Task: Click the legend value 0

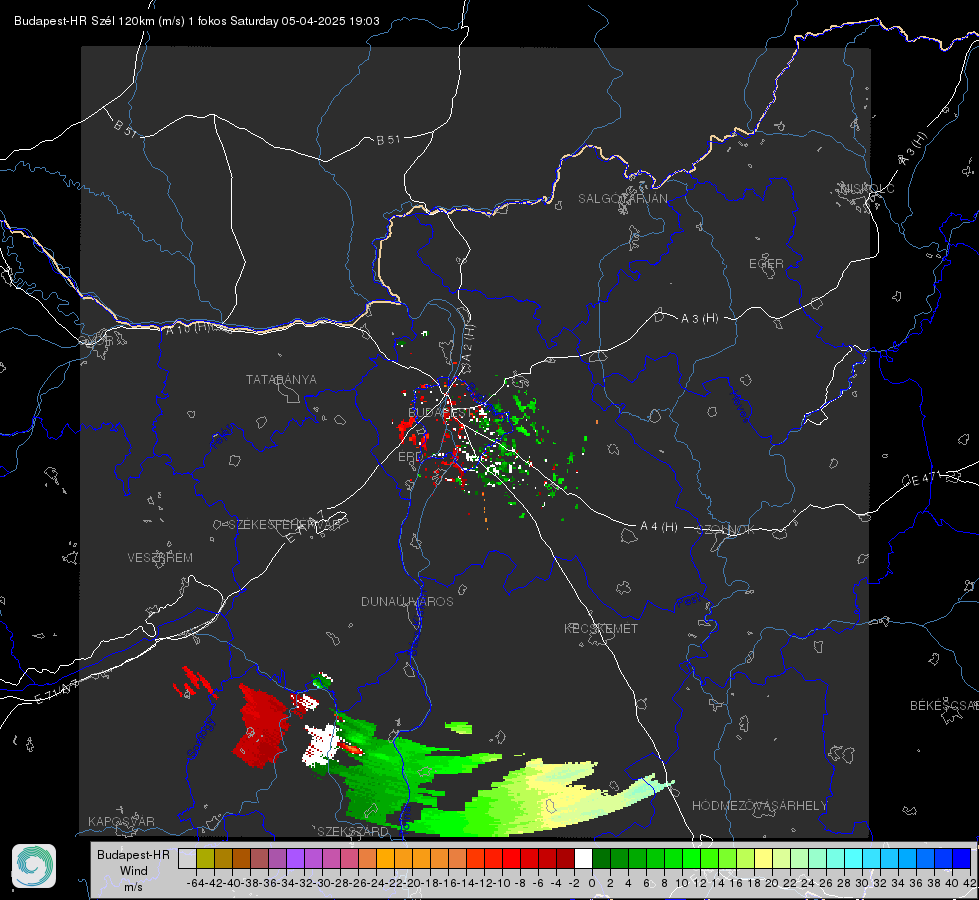Action: [x=592, y=883]
